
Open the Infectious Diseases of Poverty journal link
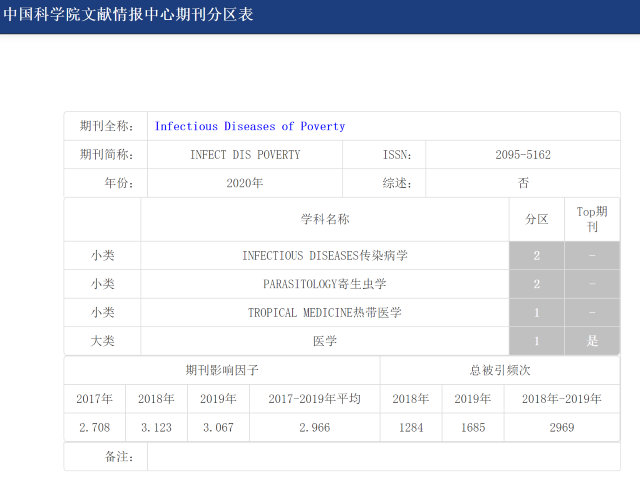[250, 126]
